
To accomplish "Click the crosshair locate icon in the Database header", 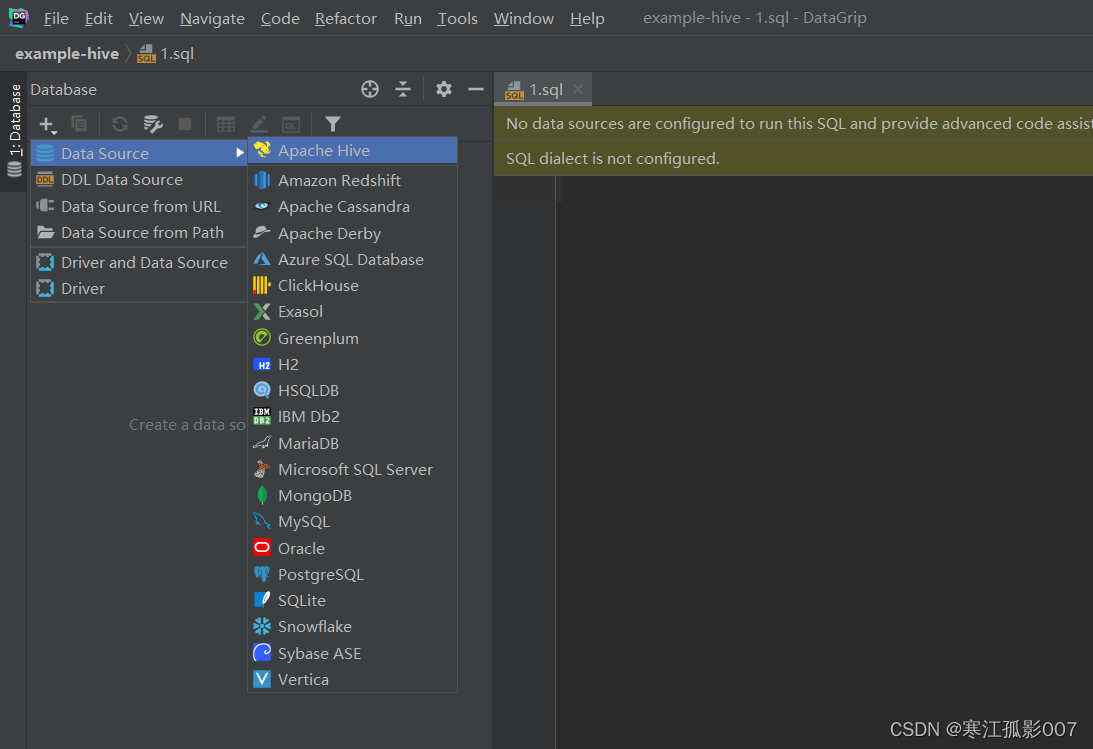I will pyautogui.click(x=370, y=89).
